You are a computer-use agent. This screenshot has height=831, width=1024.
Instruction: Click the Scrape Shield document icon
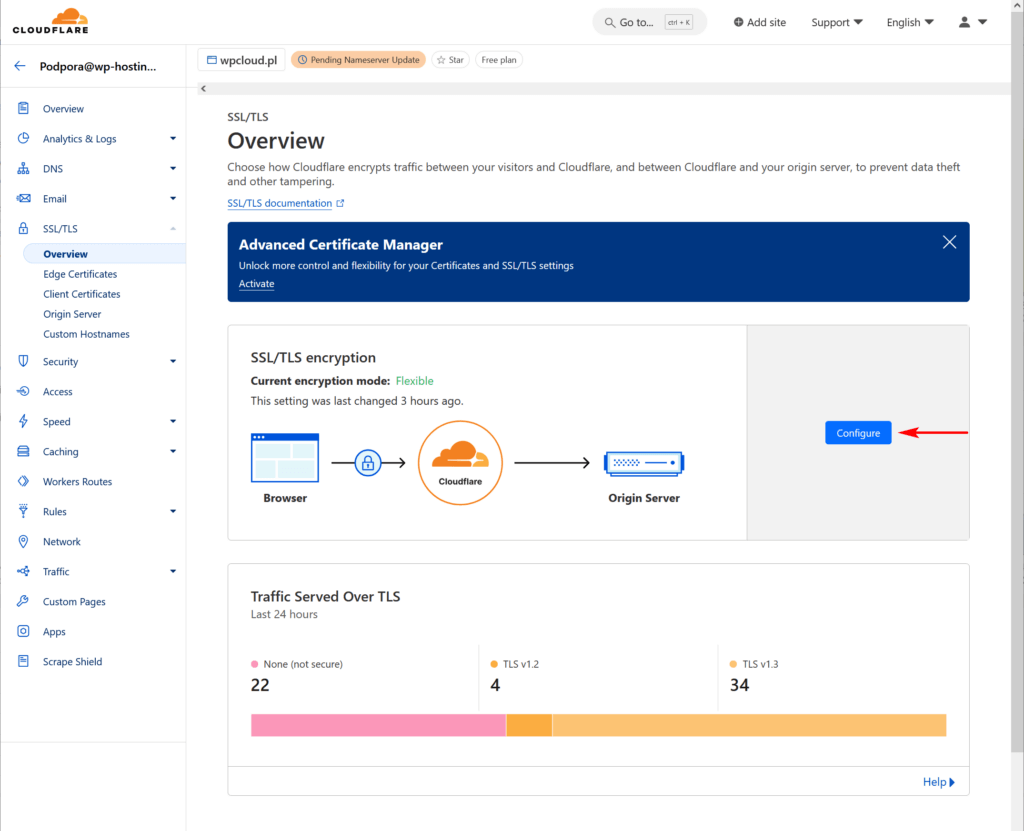point(23,661)
